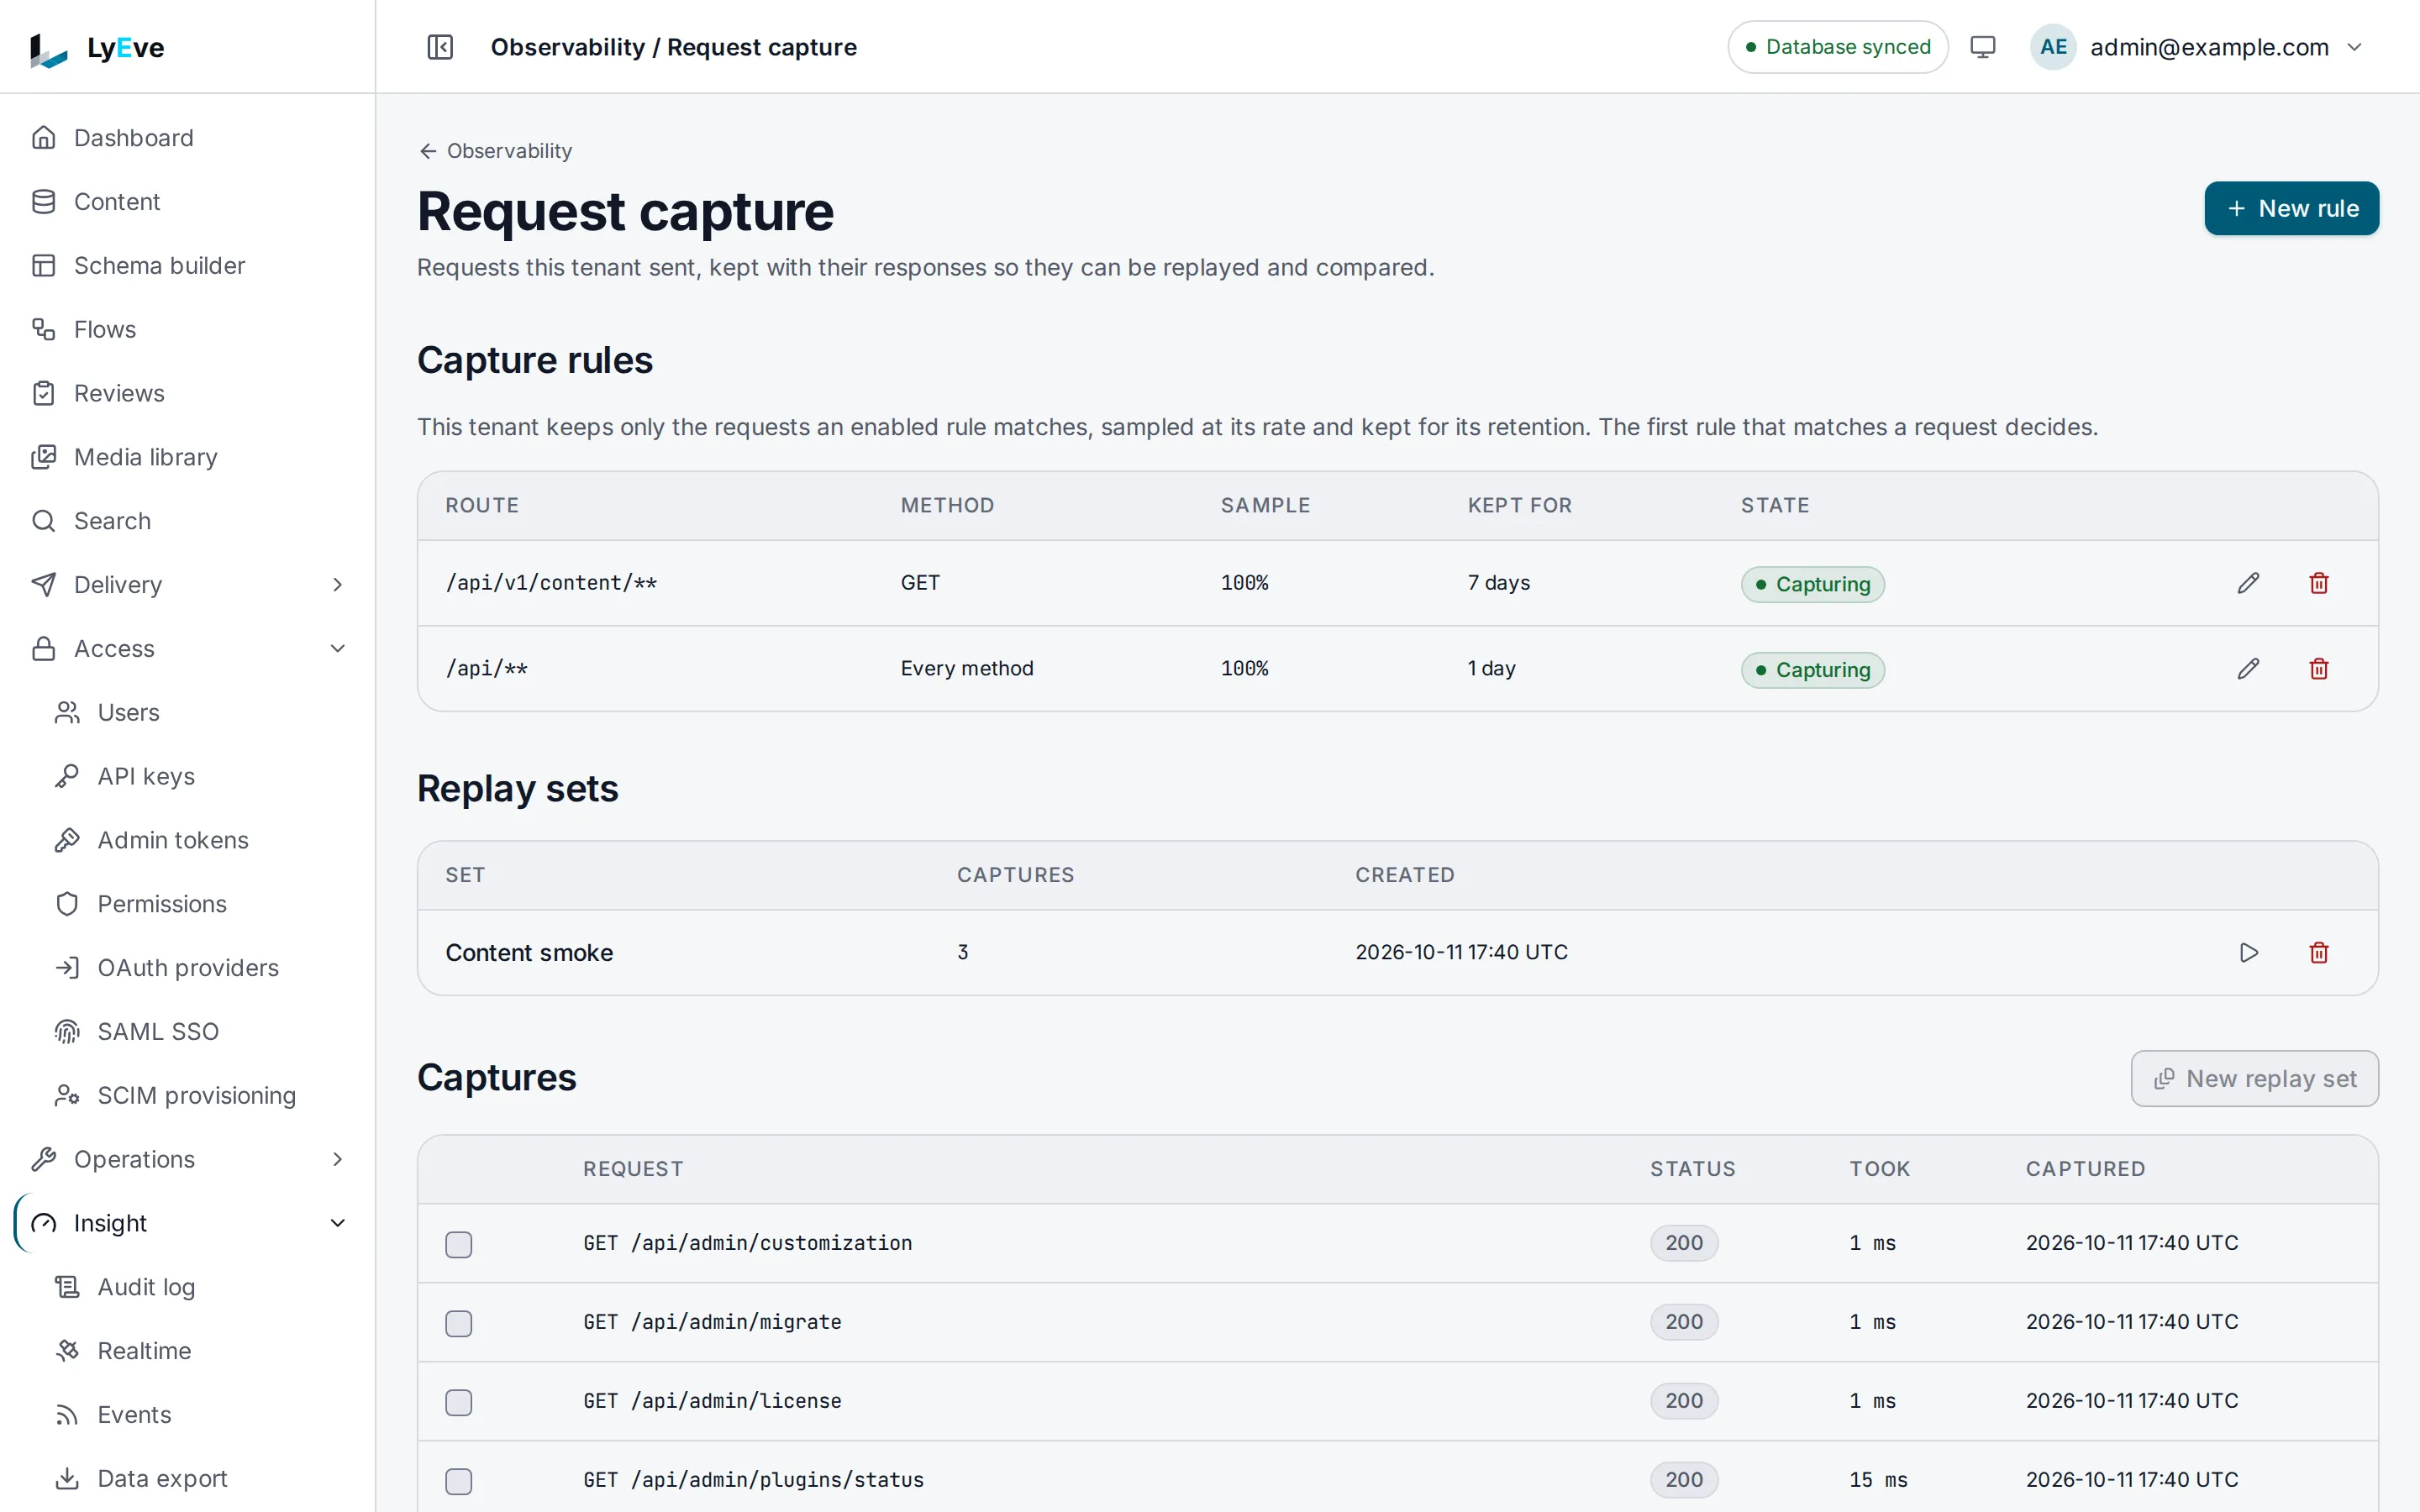Open Realtime page

(x=199, y=1351)
